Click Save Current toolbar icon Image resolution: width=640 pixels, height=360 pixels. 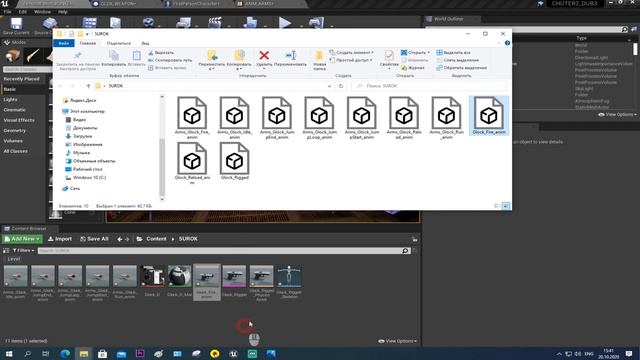[16, 26]
